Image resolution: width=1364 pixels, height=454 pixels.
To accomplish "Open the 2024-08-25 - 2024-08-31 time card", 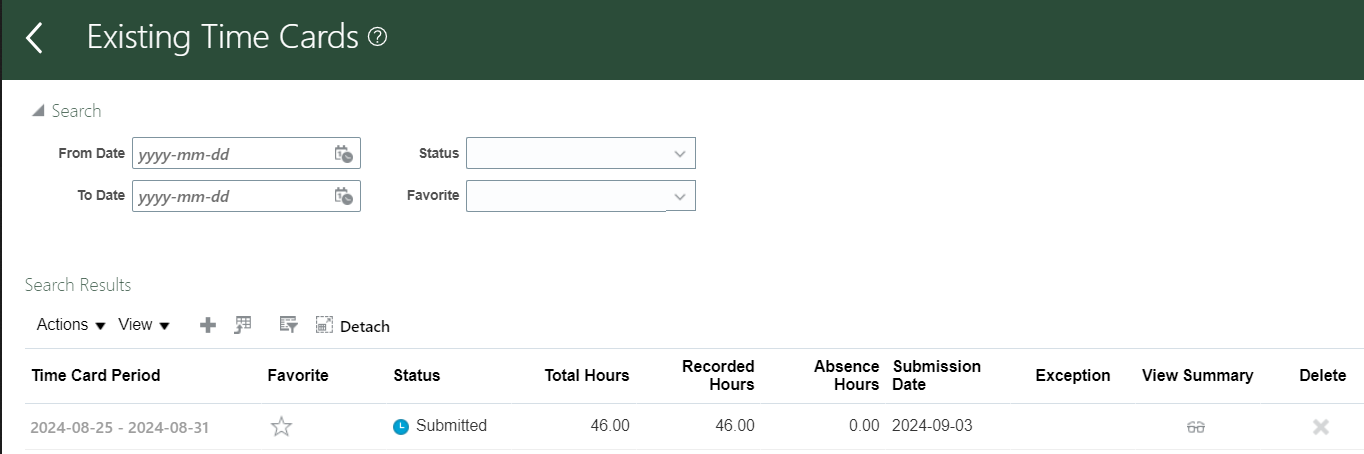I will pyautogui.click(x=120, y=428).
